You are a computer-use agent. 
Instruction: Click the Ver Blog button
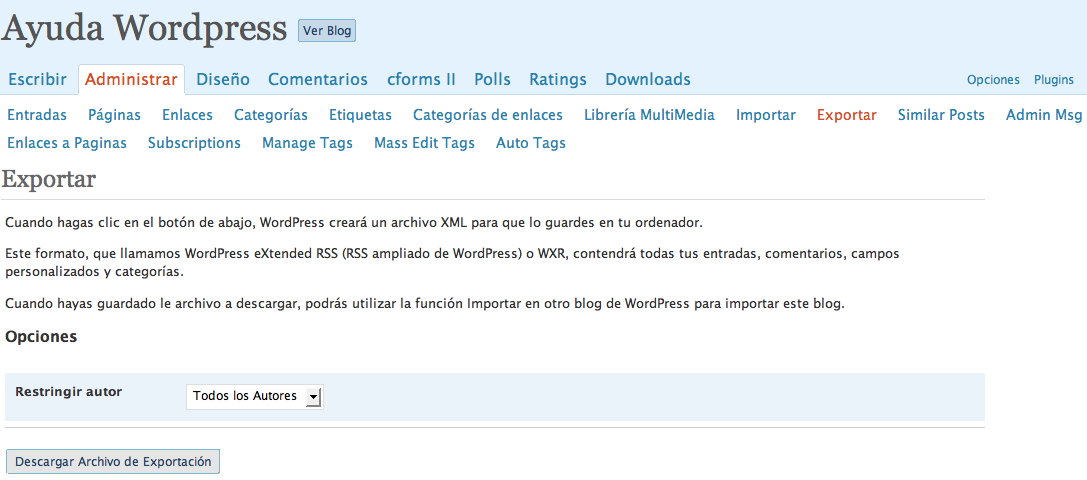tap(327, 31)
